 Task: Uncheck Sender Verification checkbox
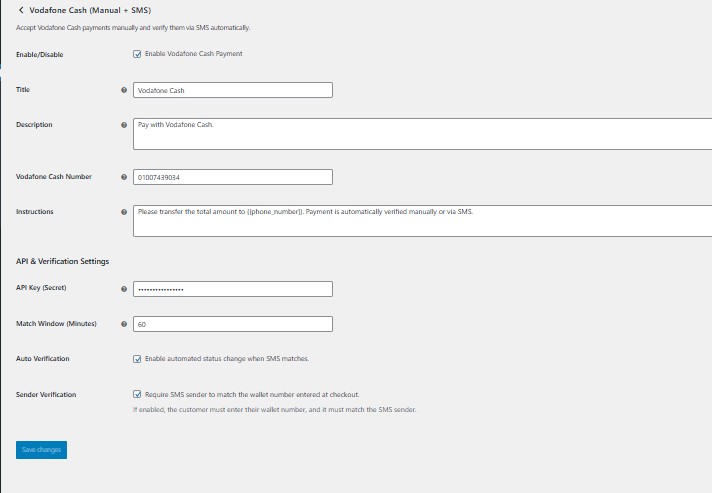coord(137,394)
